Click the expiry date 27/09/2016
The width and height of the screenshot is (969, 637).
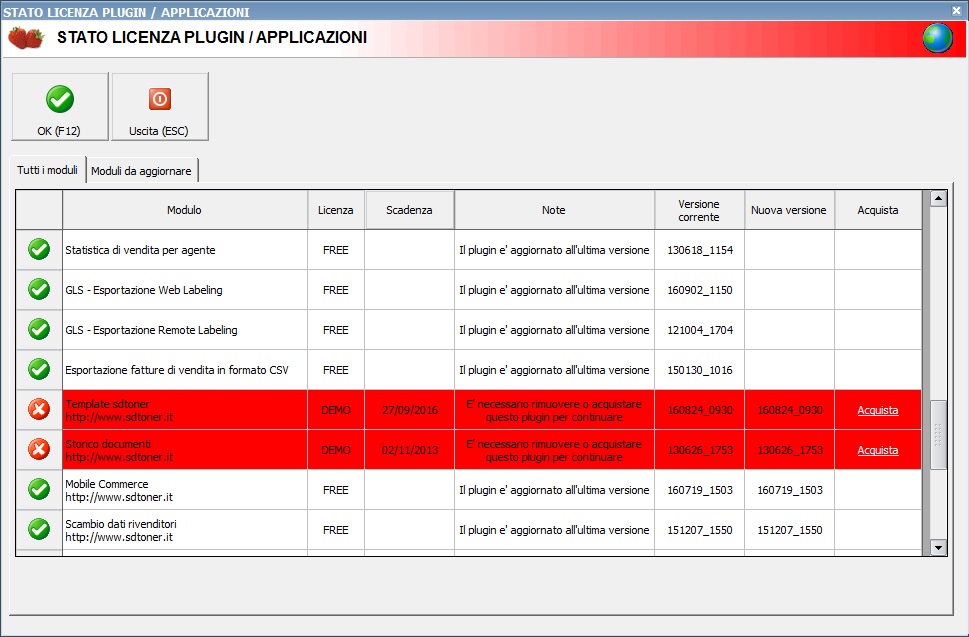(x=410, y=410)
